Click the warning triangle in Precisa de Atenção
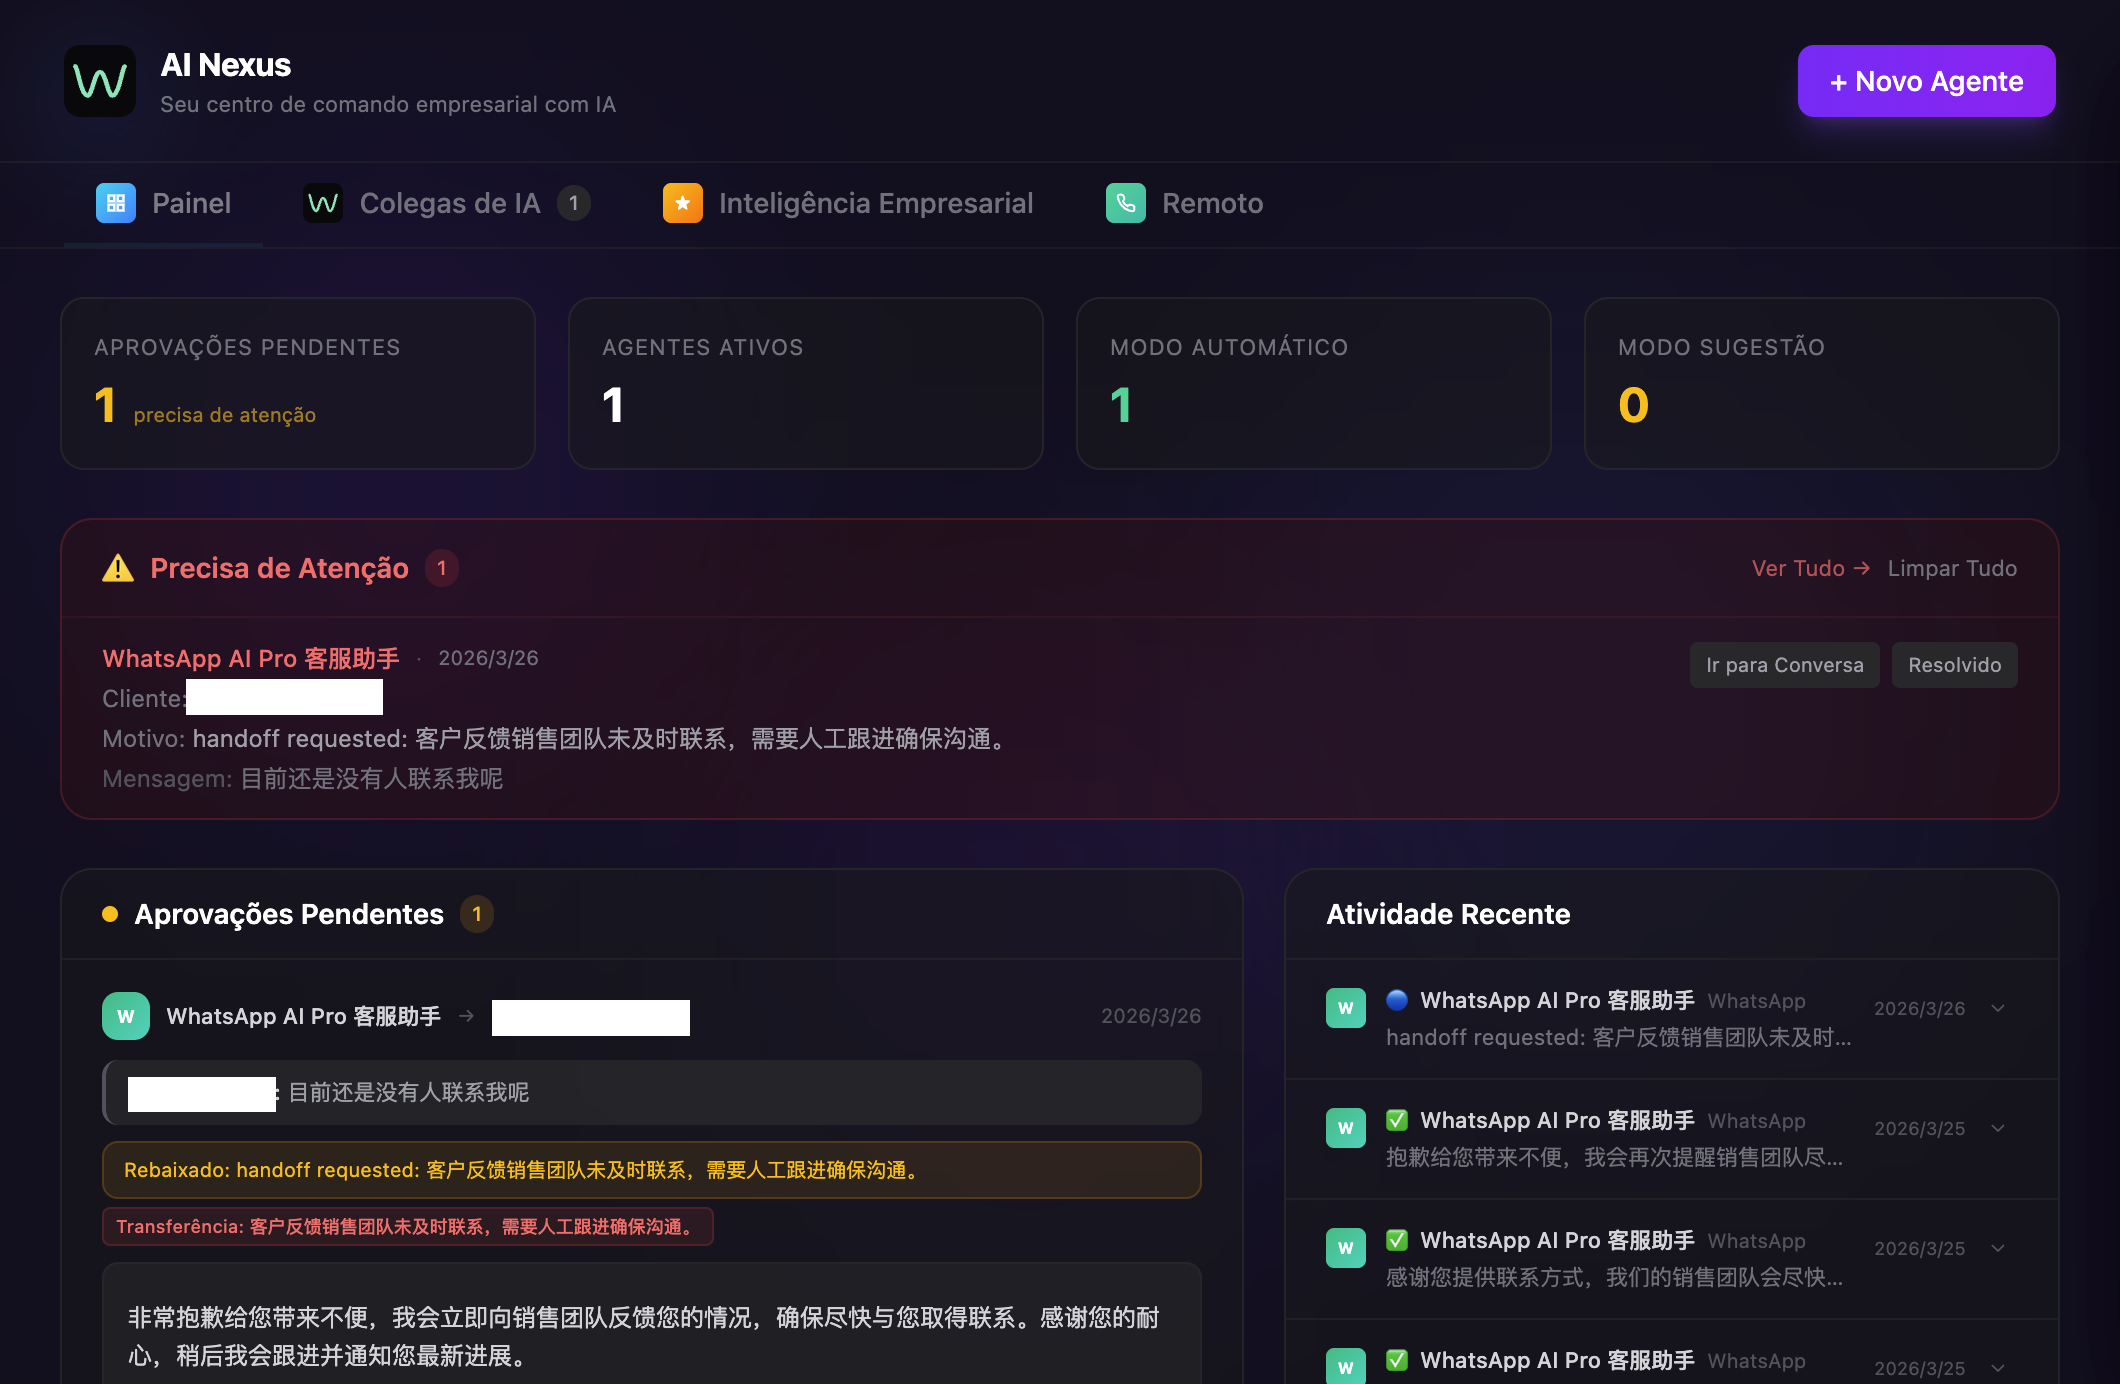 point(117,568)
